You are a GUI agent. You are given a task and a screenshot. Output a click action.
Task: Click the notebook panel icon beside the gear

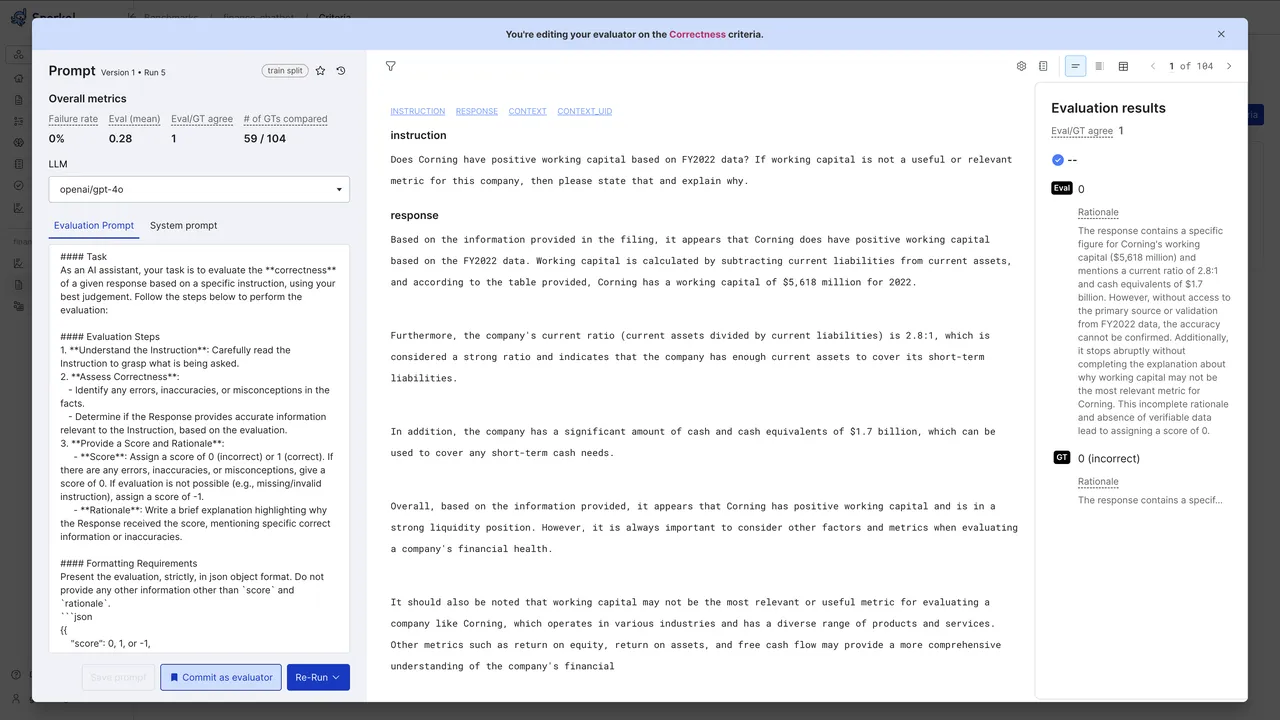[x=1043, y=66]
